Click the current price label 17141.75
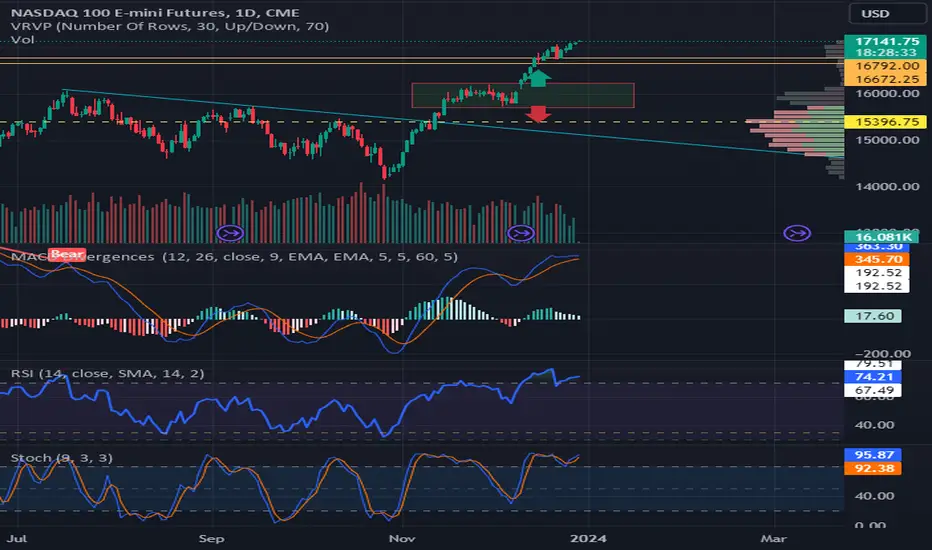The height and width of the screenshot is (550, 932). coord(886,41)
